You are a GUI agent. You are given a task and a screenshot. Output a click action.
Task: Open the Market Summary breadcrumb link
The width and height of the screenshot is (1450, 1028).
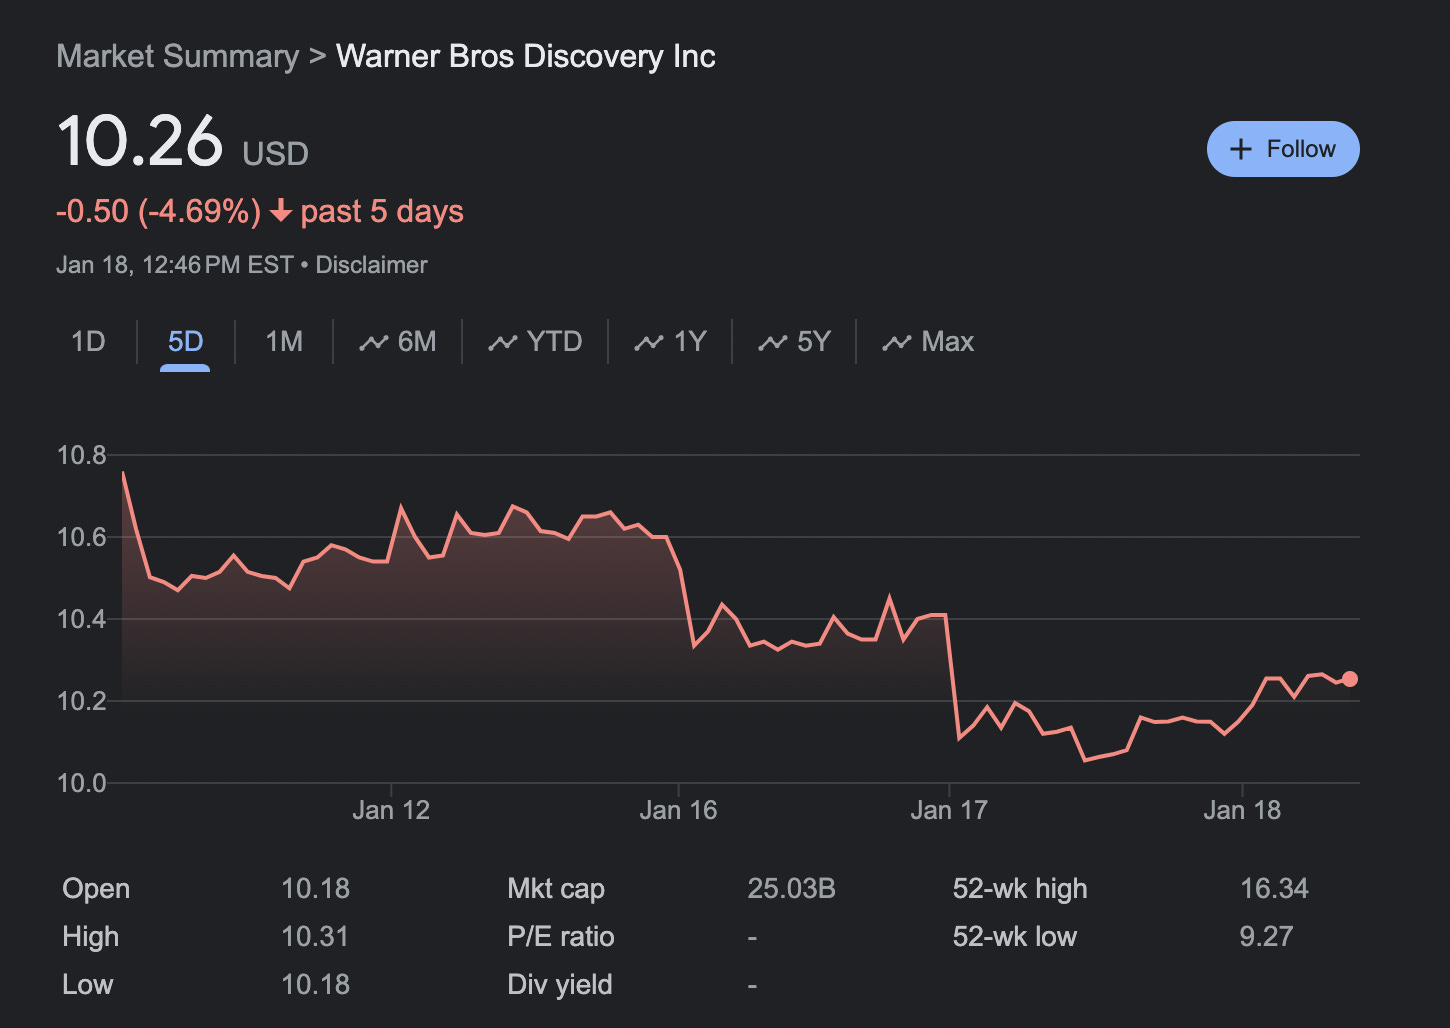178,57
